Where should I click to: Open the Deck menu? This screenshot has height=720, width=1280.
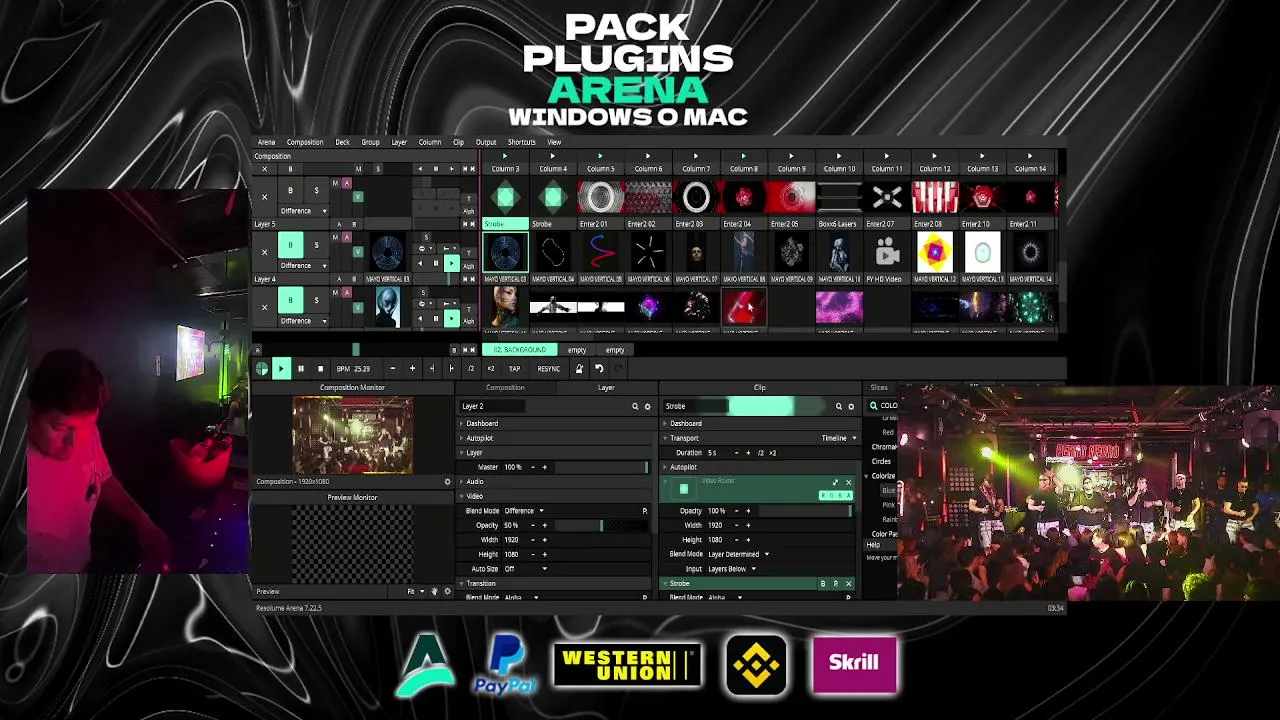pyautogui.click(x=342, y=142)
